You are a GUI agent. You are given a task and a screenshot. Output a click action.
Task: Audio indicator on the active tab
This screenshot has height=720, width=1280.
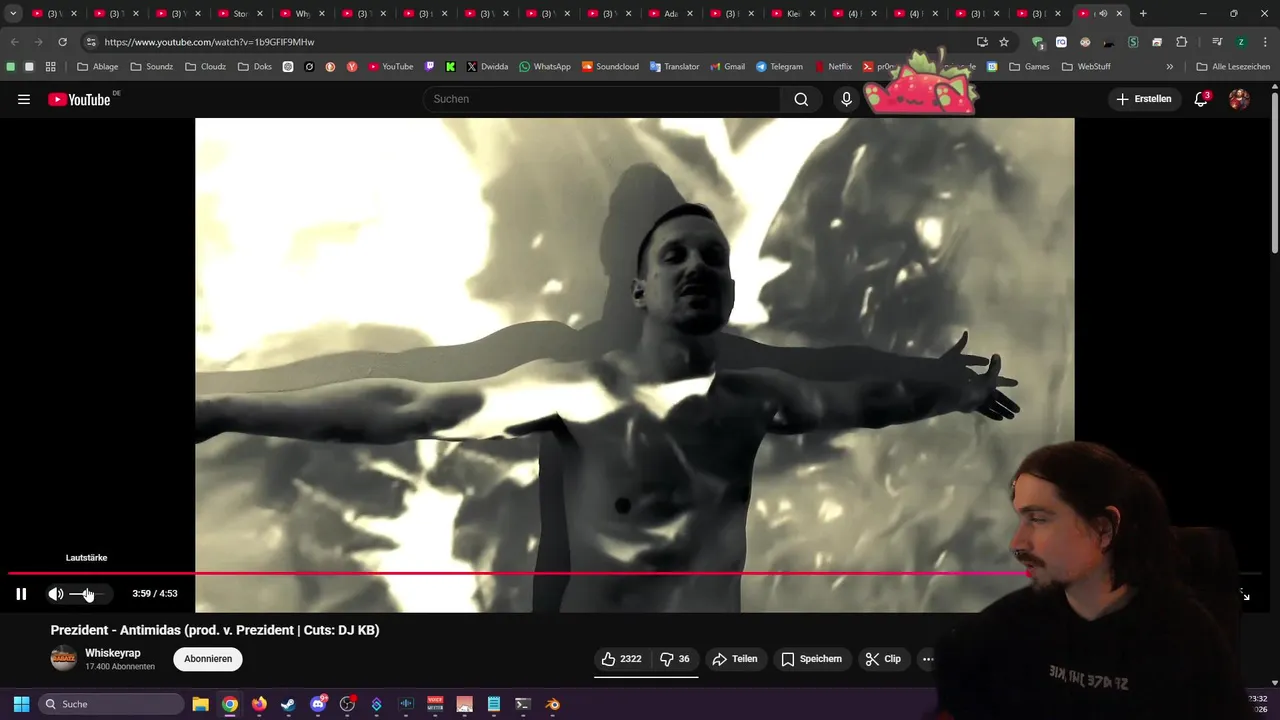click(x=1103, y=14)
